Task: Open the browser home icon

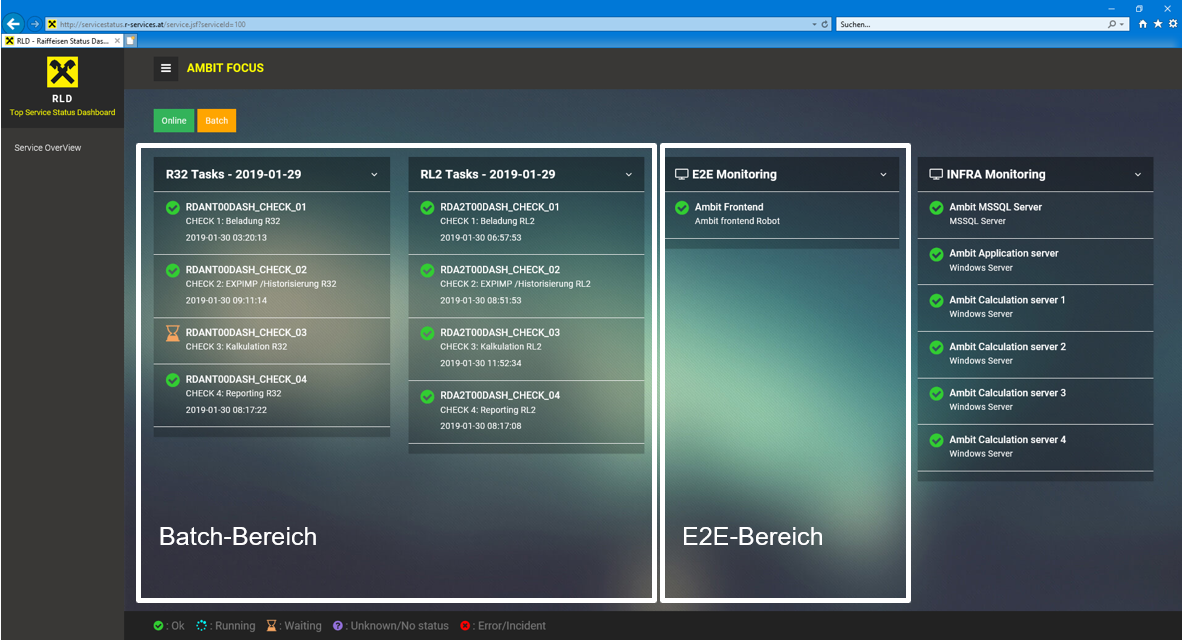Action: 1143,24
